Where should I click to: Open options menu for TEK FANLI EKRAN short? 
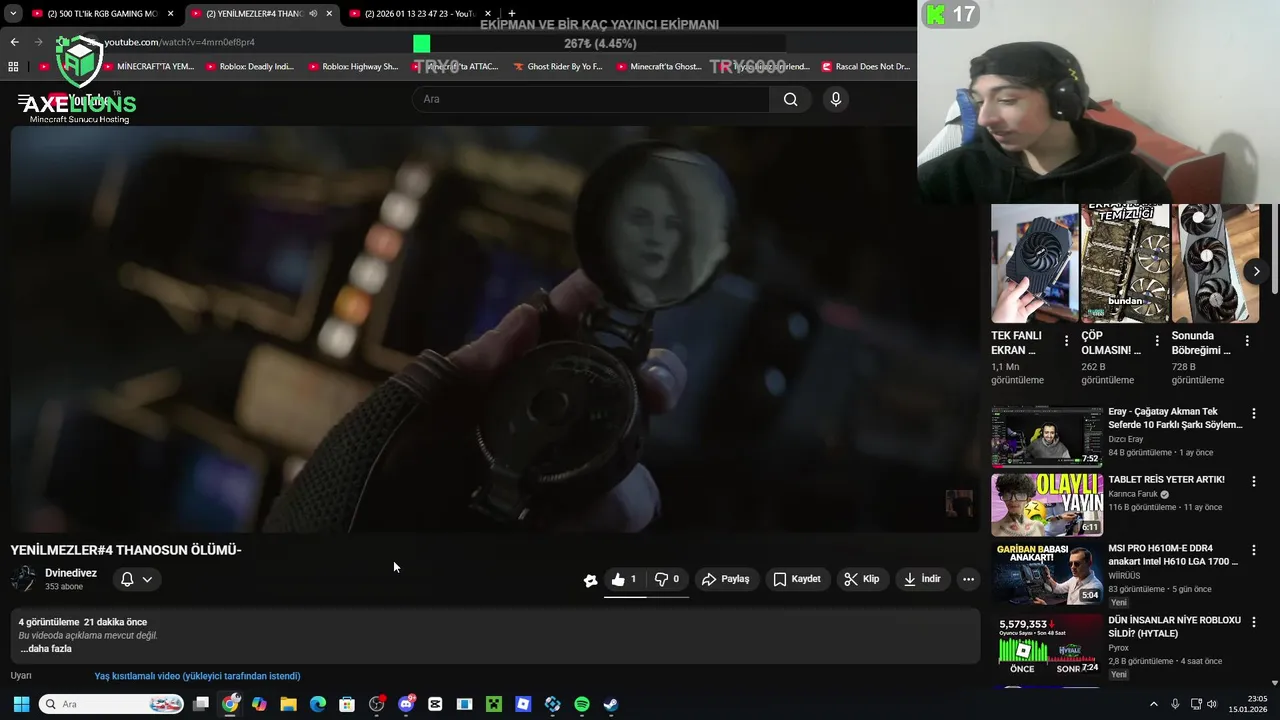(x=1066, y=341)
